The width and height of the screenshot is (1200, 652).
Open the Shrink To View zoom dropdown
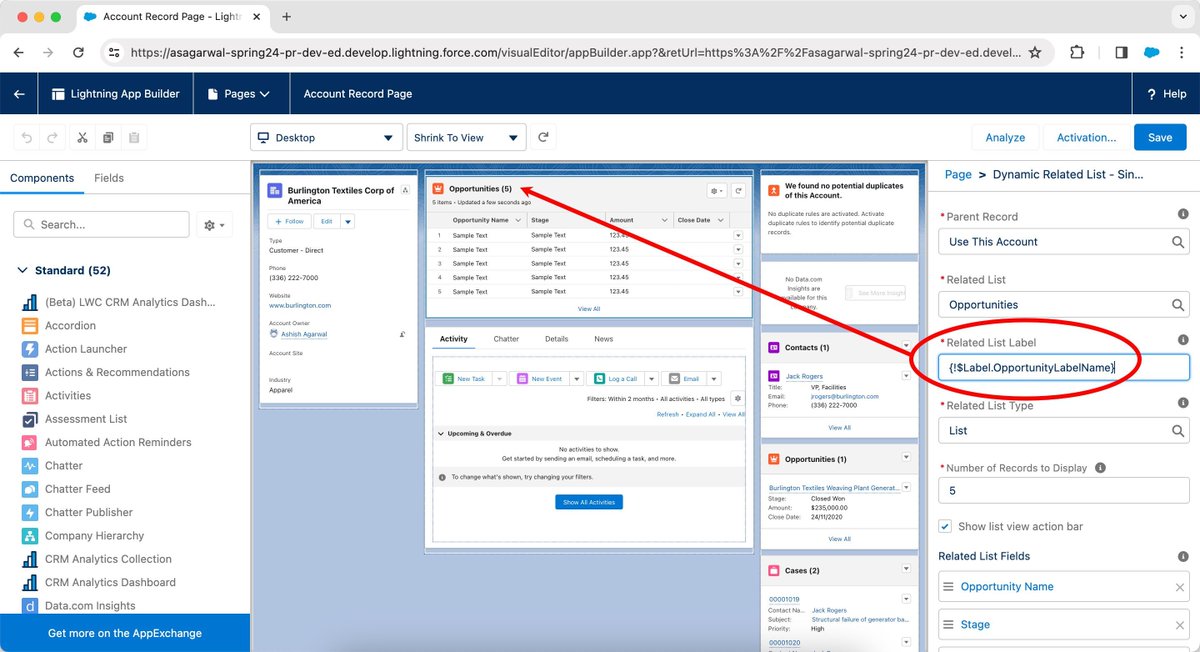click(466, 138)
